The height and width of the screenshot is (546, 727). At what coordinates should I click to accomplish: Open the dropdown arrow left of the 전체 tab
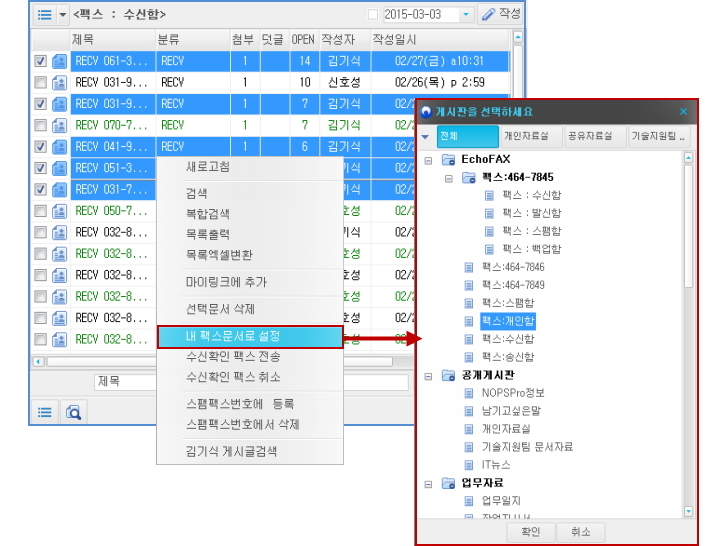point(425,137)
